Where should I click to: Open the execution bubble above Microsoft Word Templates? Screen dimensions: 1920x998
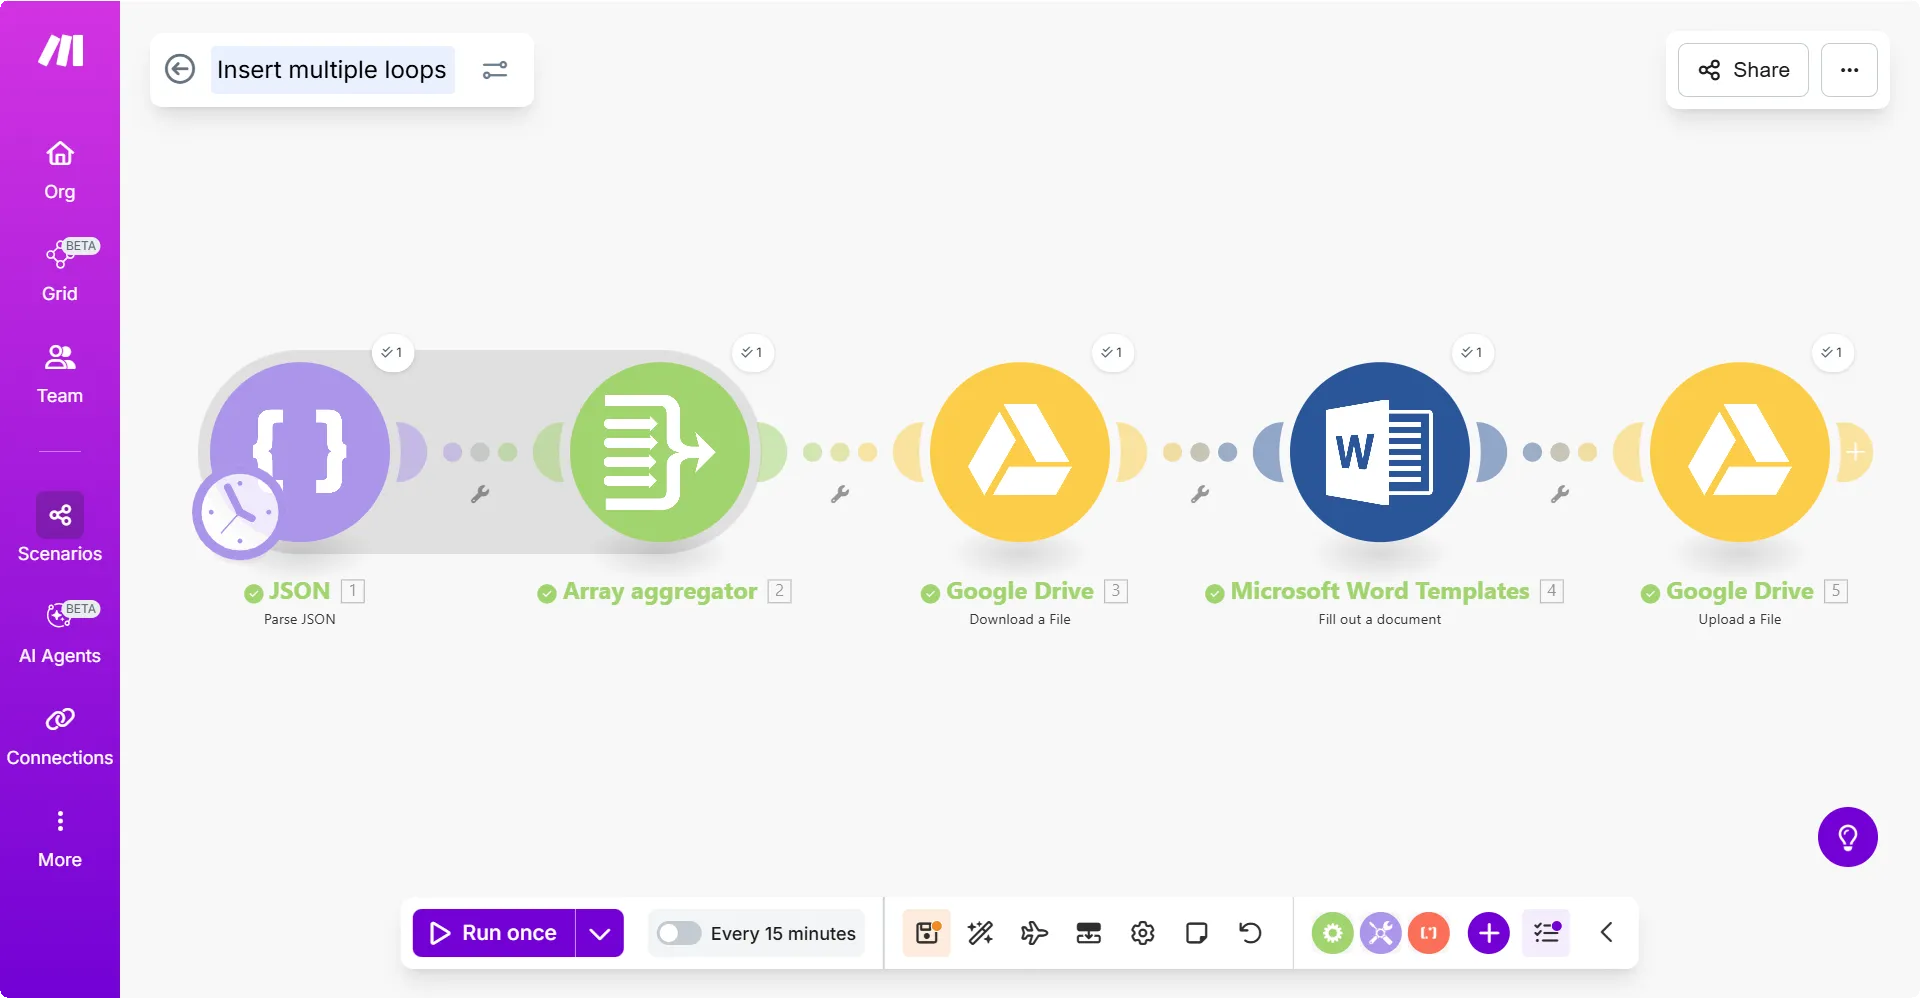pyautogui.click(x=1472, y=352)
